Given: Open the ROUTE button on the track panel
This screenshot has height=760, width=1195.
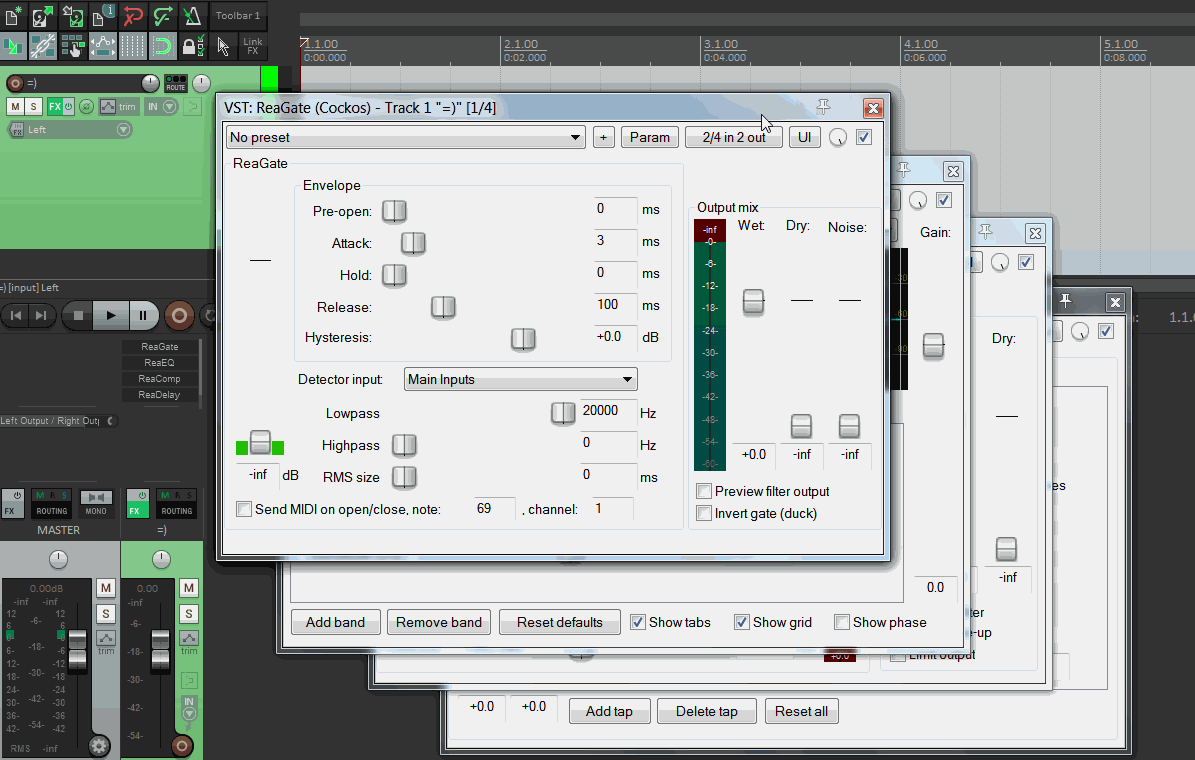Looking at the screenshot, I should [175, 83].
